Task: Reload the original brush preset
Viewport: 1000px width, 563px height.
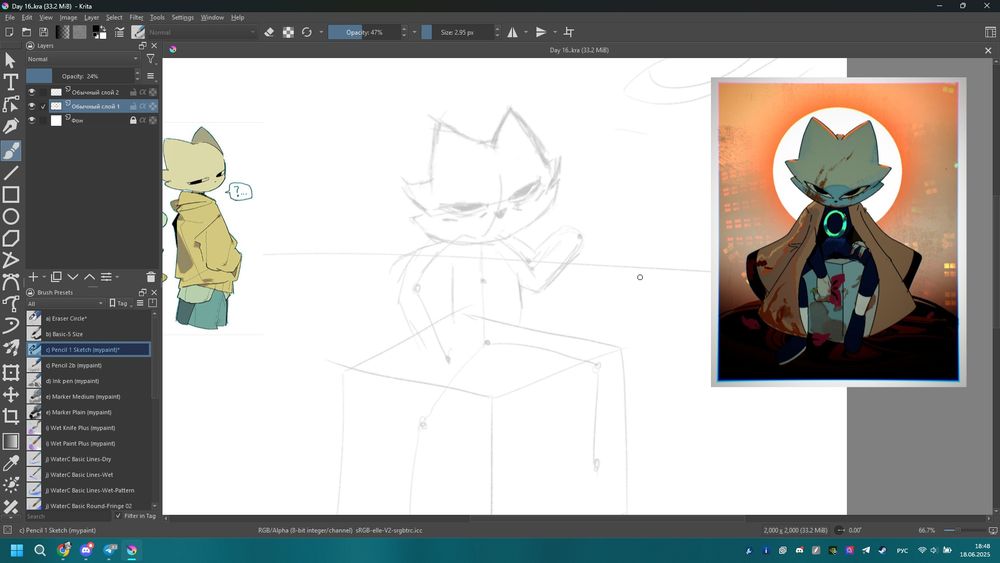Action: (x=307, y=32)
